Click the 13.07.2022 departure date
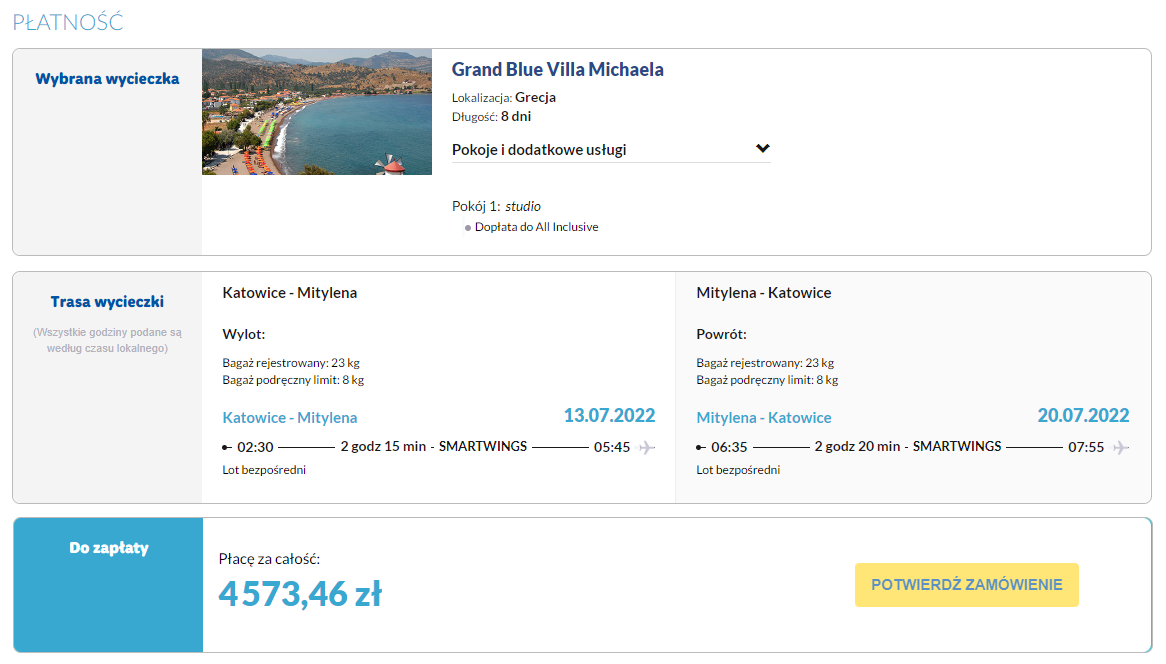 coord(609,416)
